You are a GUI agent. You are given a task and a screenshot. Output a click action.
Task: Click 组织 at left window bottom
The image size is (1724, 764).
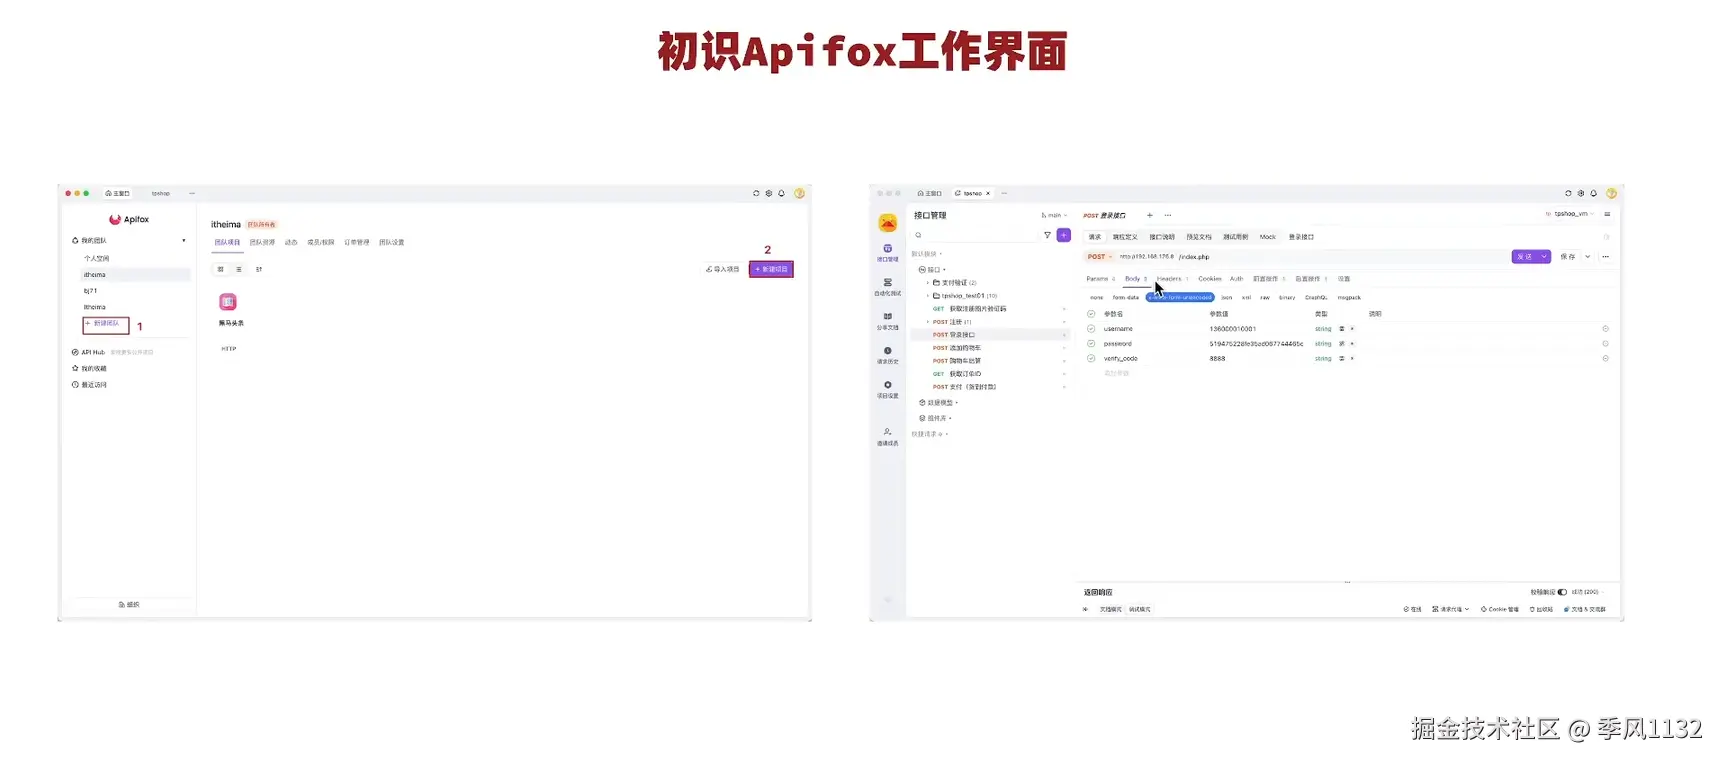click(x=129, y=604)
